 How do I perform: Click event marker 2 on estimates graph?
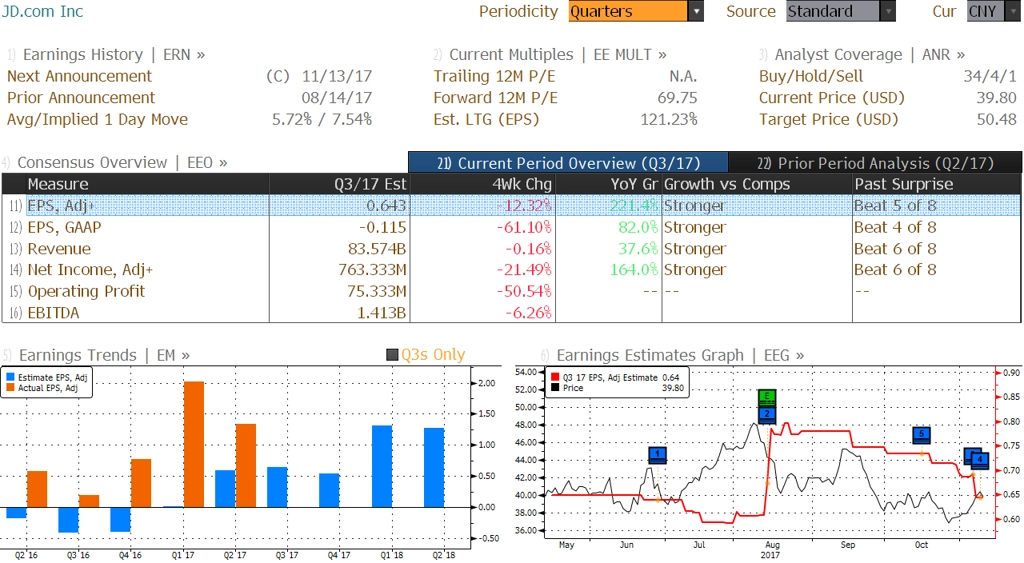[767, 413]
